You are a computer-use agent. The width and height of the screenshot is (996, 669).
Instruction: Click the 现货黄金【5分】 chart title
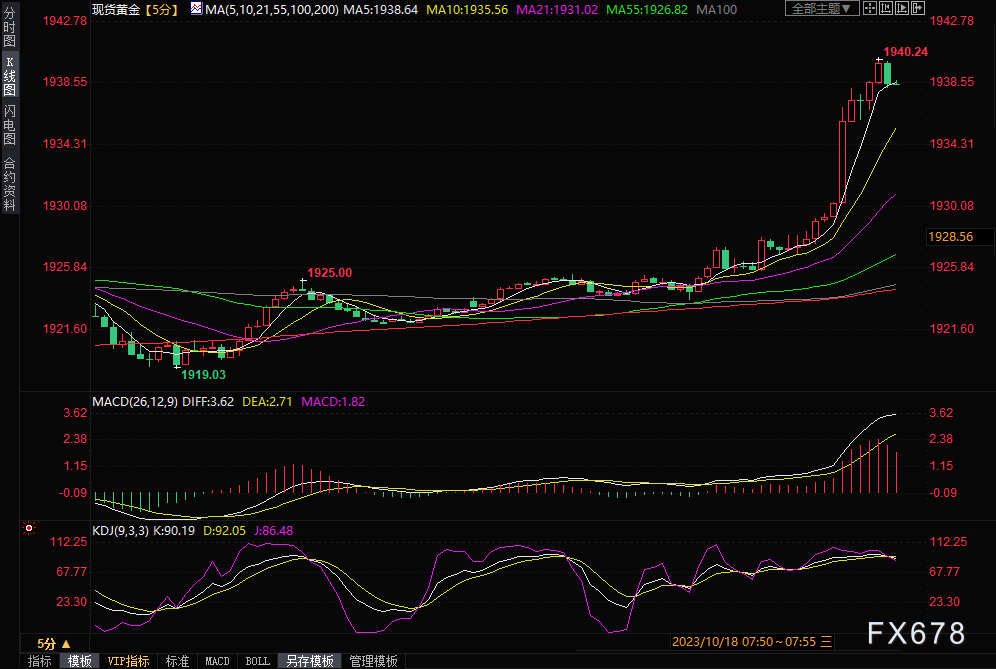click(136, 10)
